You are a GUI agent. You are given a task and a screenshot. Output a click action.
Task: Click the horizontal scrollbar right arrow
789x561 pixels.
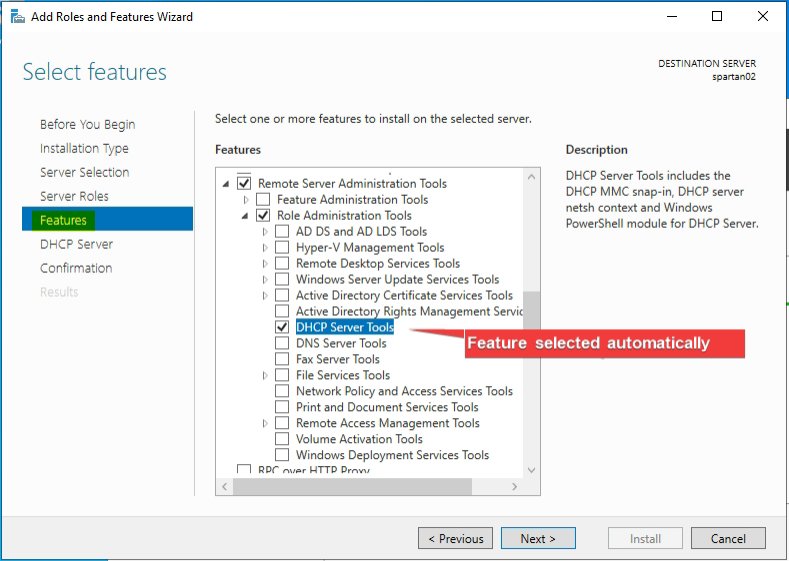pos(515,485)
